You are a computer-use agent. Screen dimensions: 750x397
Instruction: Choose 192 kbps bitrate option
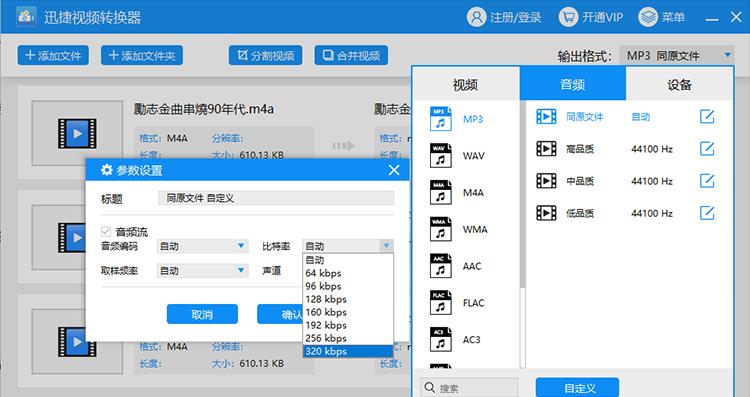348,325
